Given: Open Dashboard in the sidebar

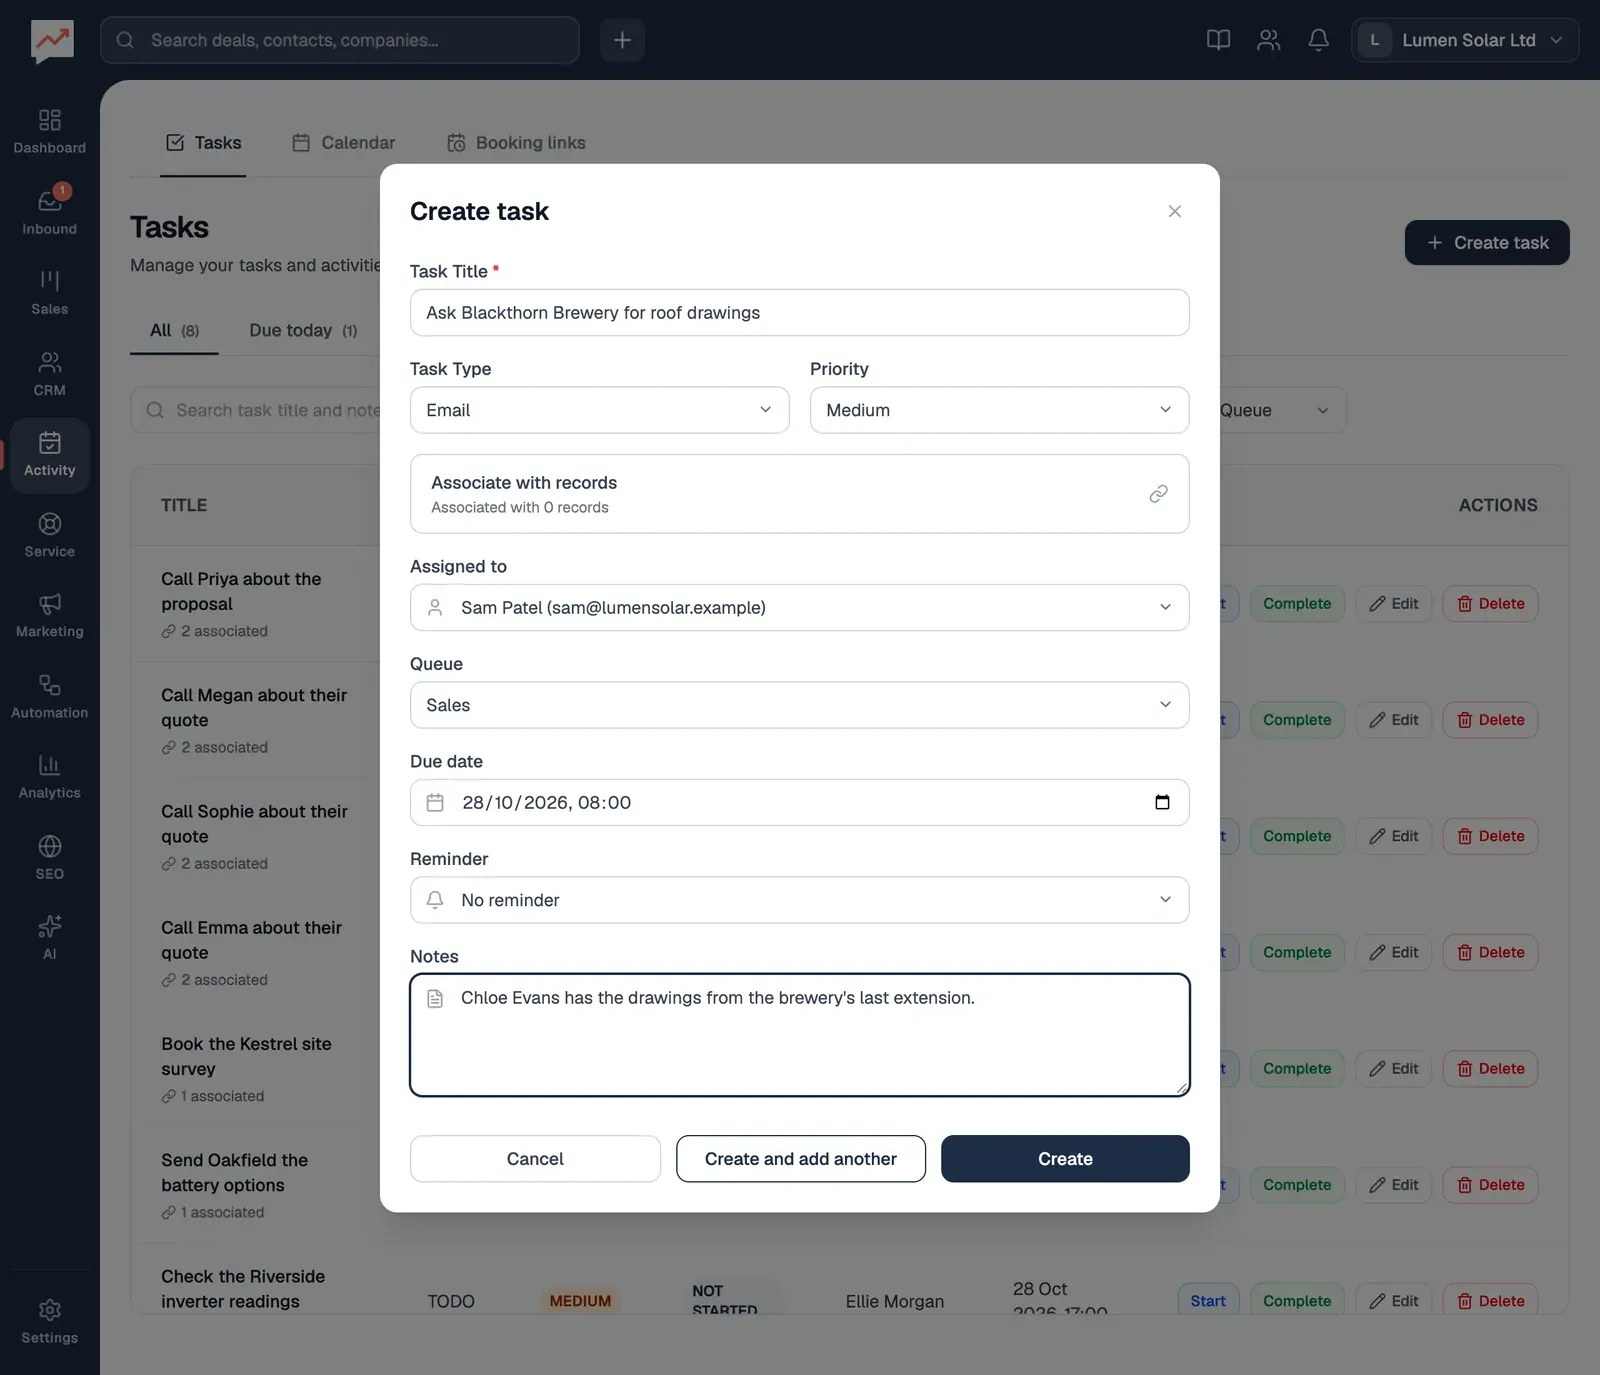Looking at the screenshot, I should [x=49, y=132].
